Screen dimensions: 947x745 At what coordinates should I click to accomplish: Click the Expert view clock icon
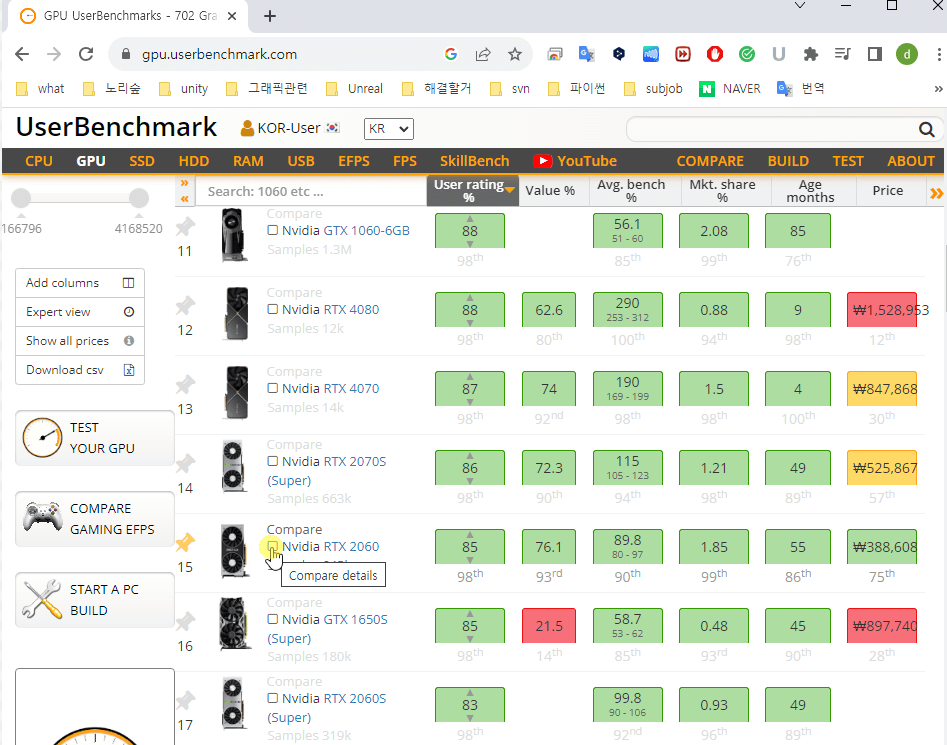point(129,312)
